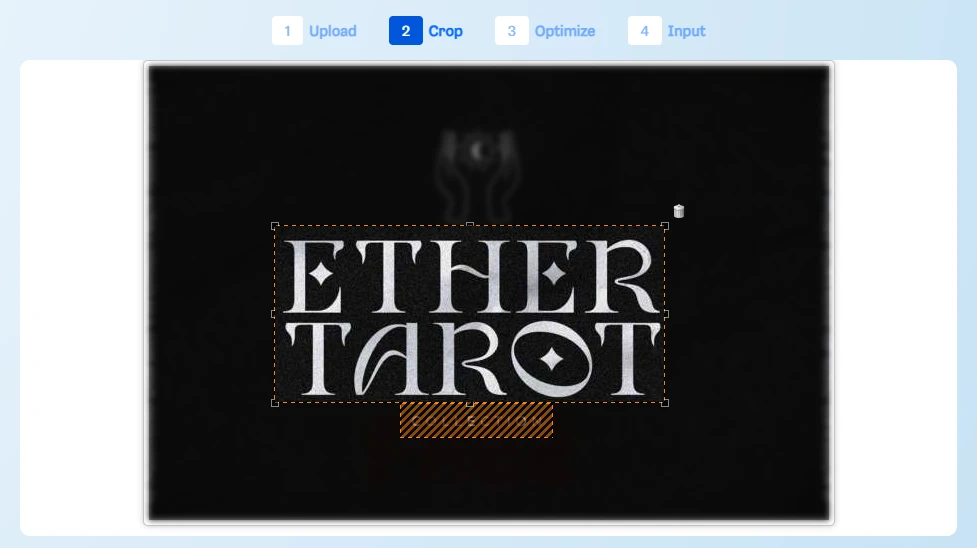The height and width of the screenshot is (548, 977).
Task: Click bottom-left crop corner handle
Action: pyautogui.click(x=275, y=403)
